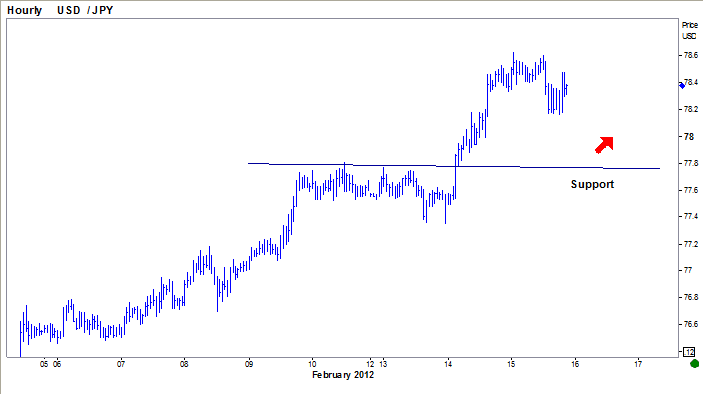
Task: Select the horizontal blue support line
Action: tap(454, 166)
